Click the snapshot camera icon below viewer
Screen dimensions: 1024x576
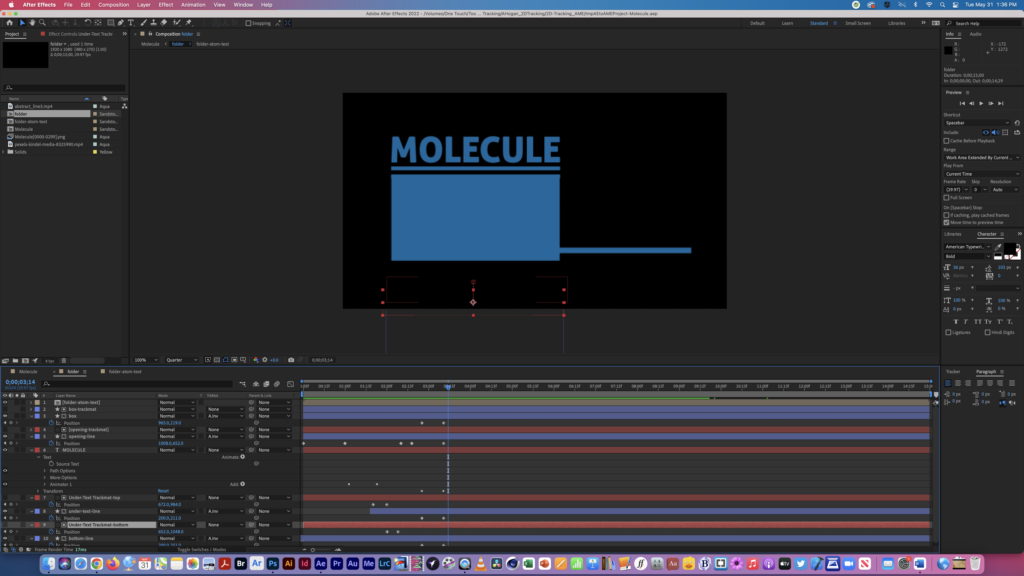coord(291,360)
